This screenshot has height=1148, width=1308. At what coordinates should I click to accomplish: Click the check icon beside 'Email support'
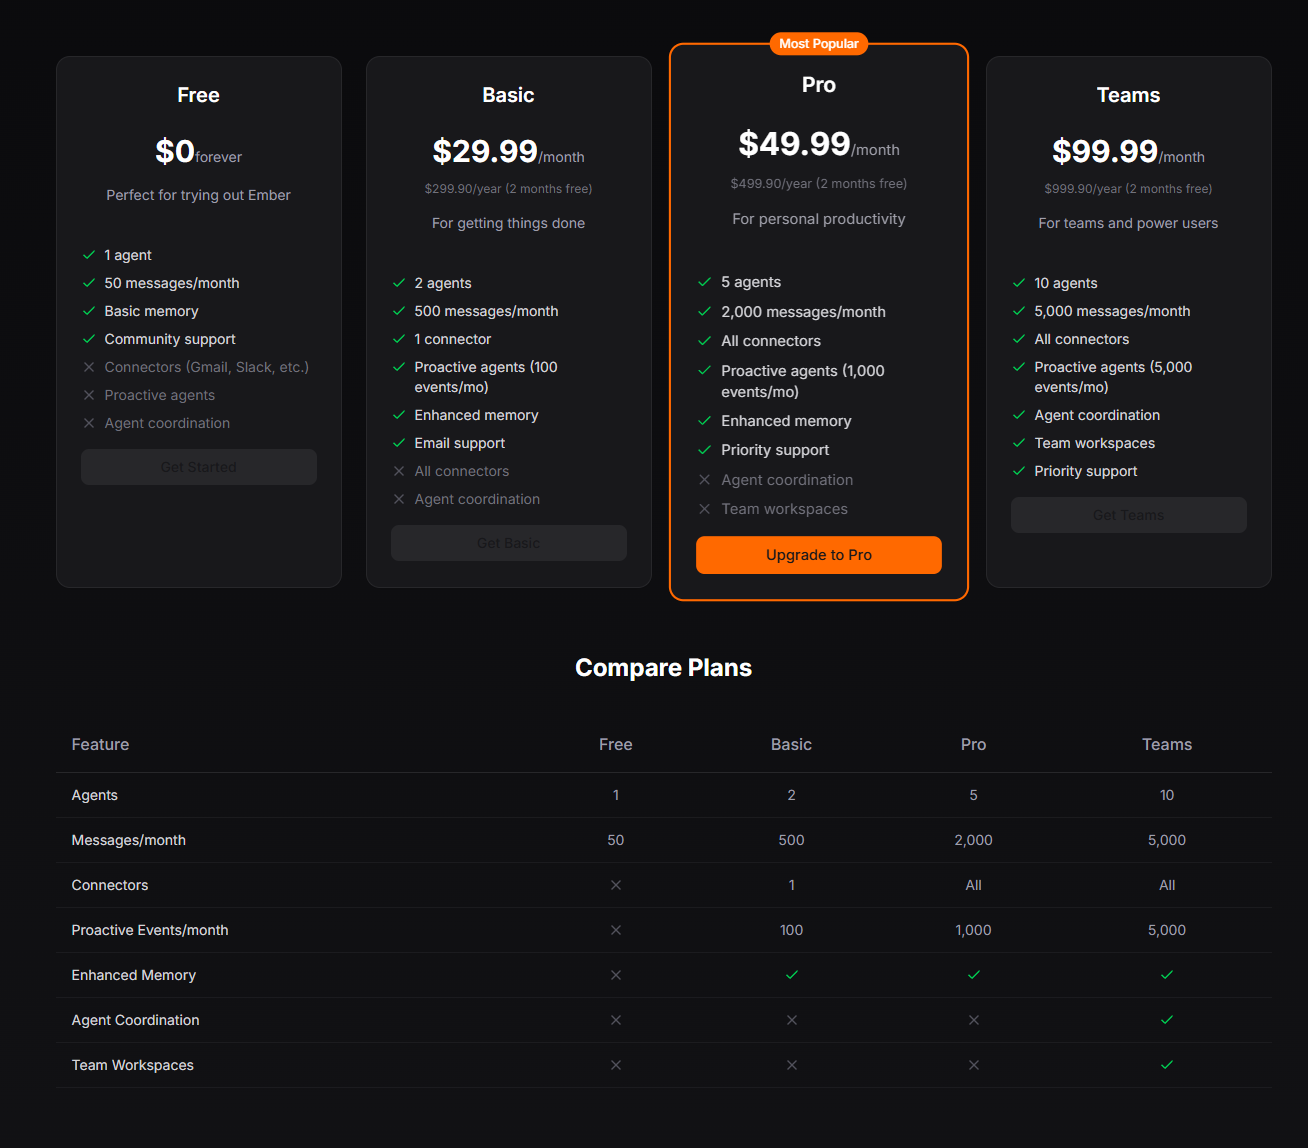[x=399, y=443]
